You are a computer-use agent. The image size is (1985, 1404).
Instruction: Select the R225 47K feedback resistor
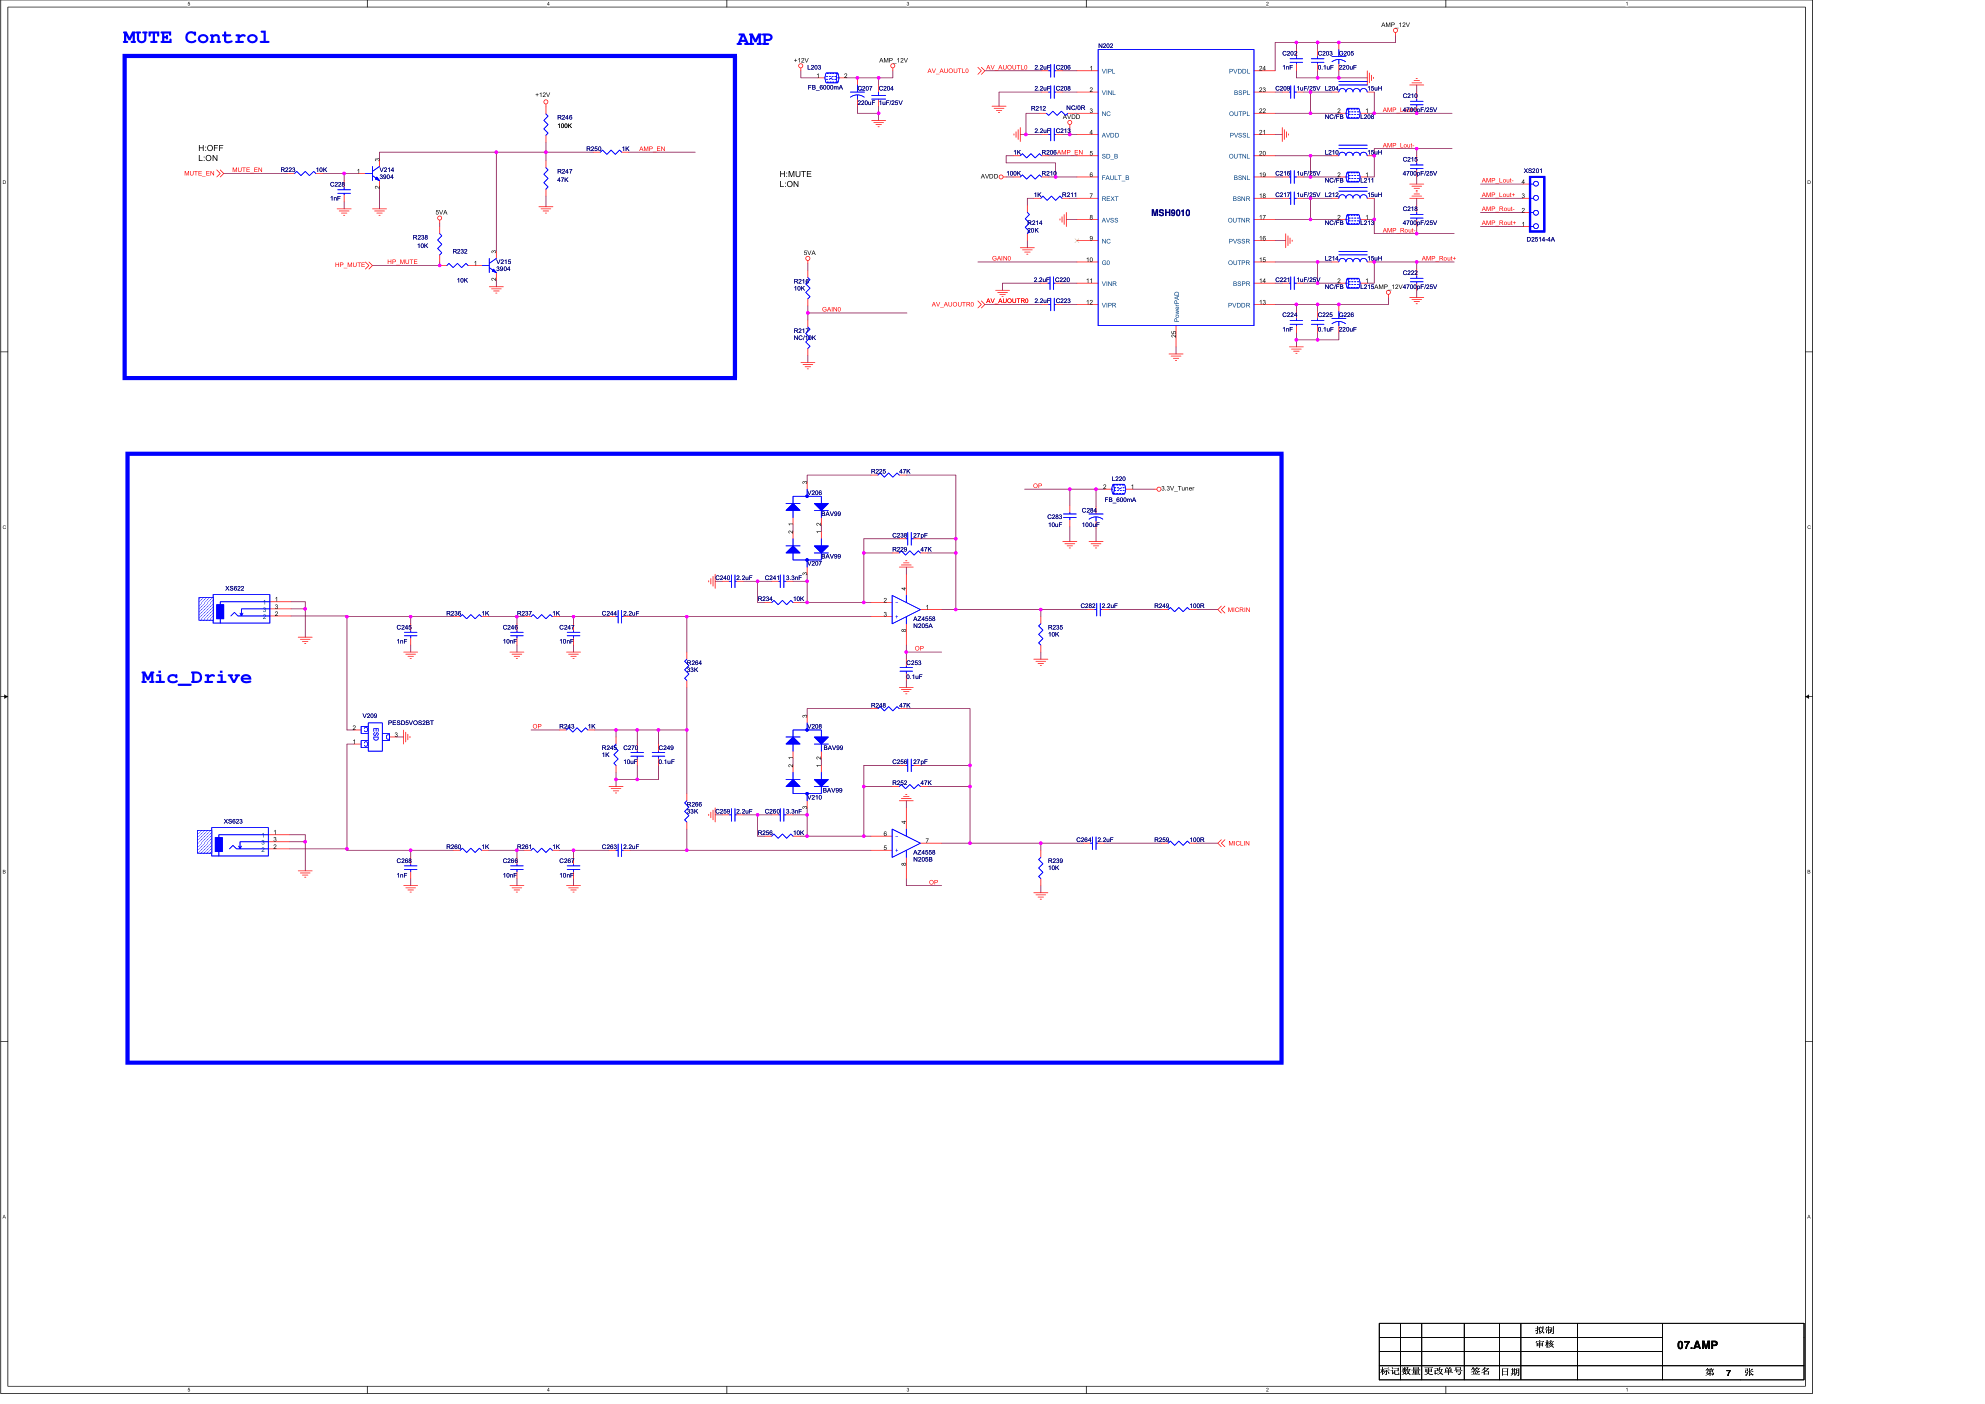[x=890, y=475]
